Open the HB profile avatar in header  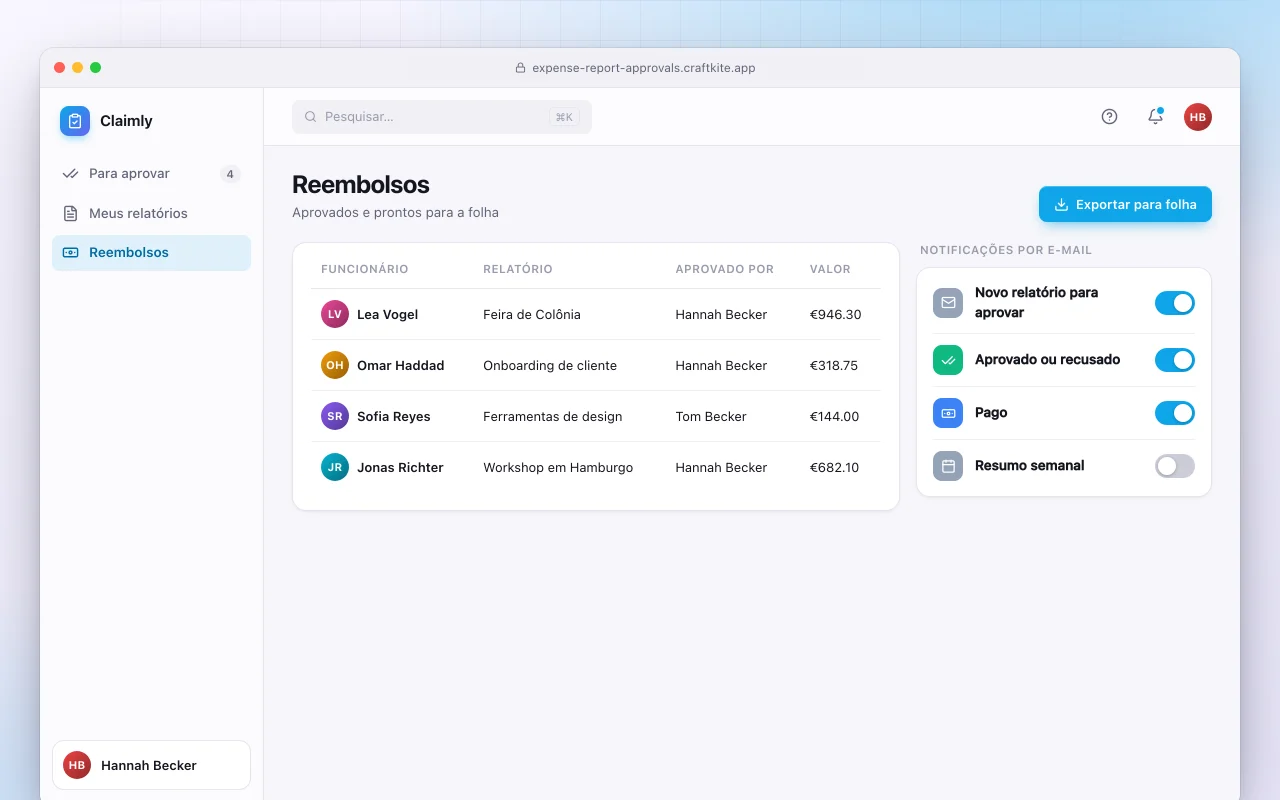[x=1198, y=117]
